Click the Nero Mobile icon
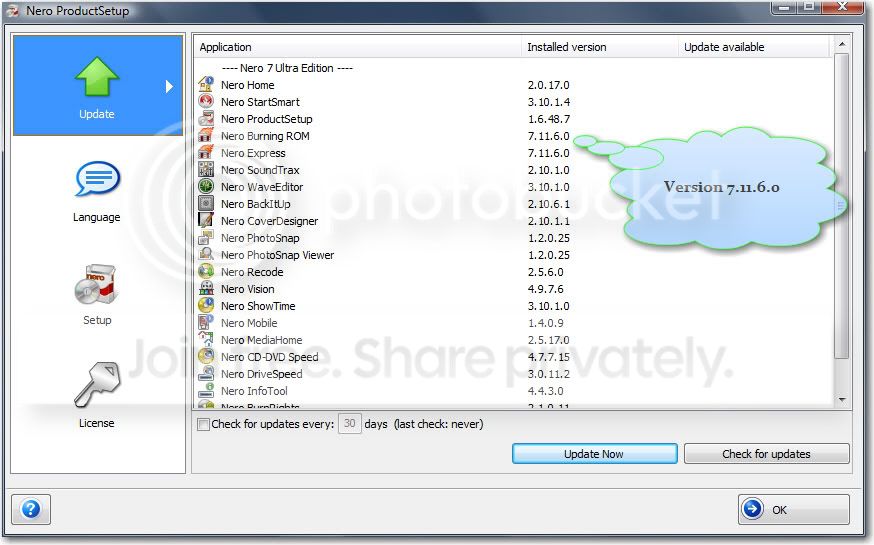This screenshot has height=545, width=874. pos(206,323)
